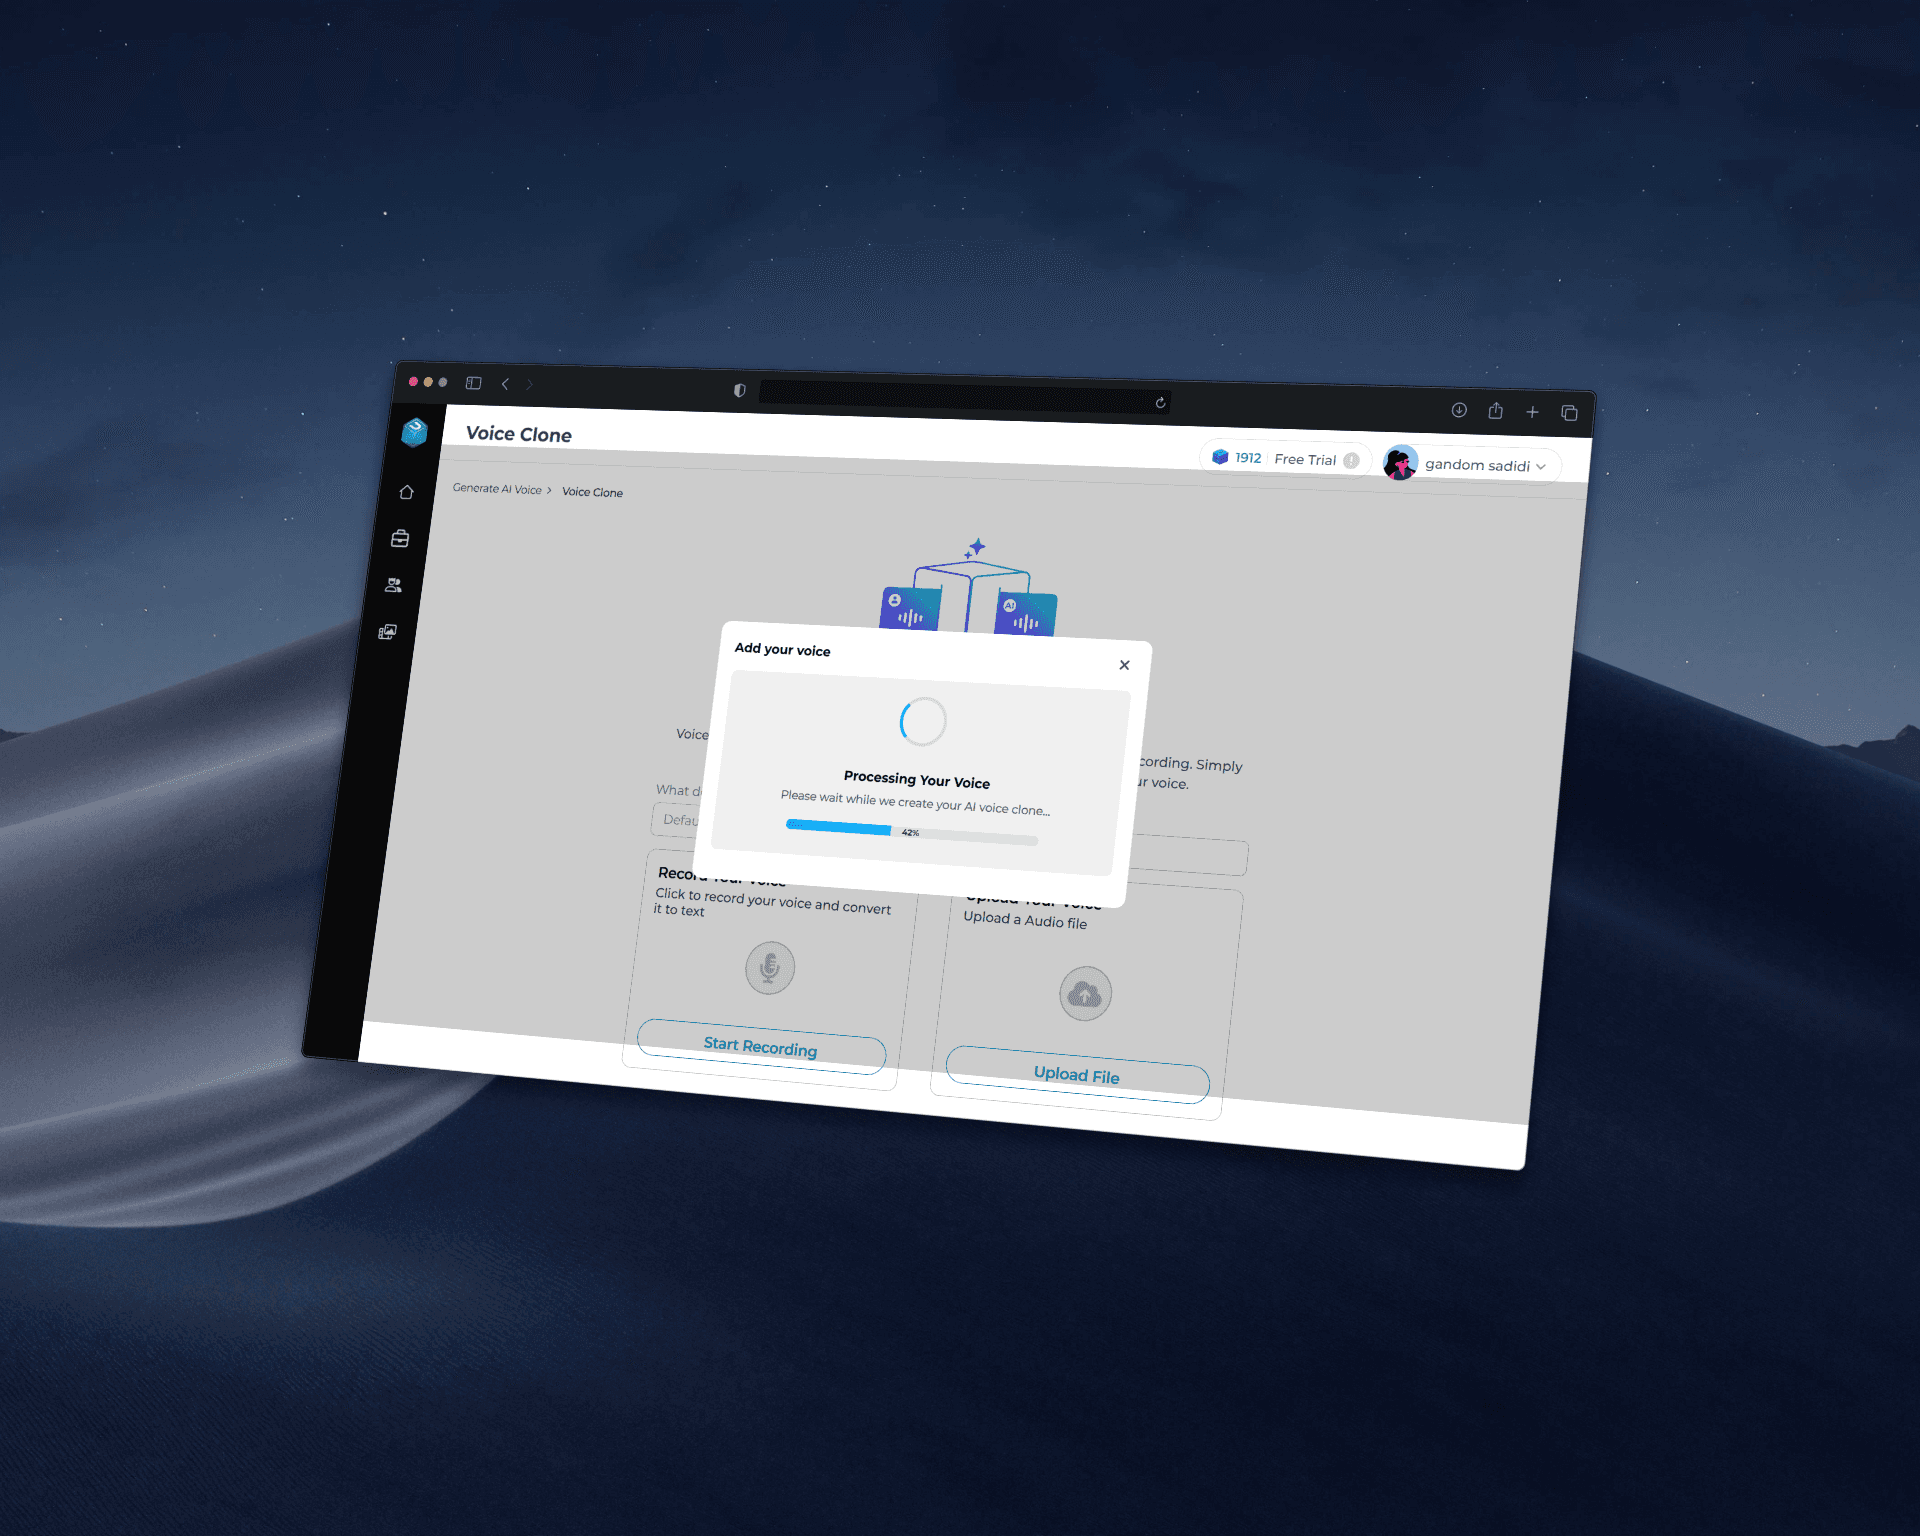1920x1536 pixels.
Task: Go forward in the browser
Action: coord(530,384)
